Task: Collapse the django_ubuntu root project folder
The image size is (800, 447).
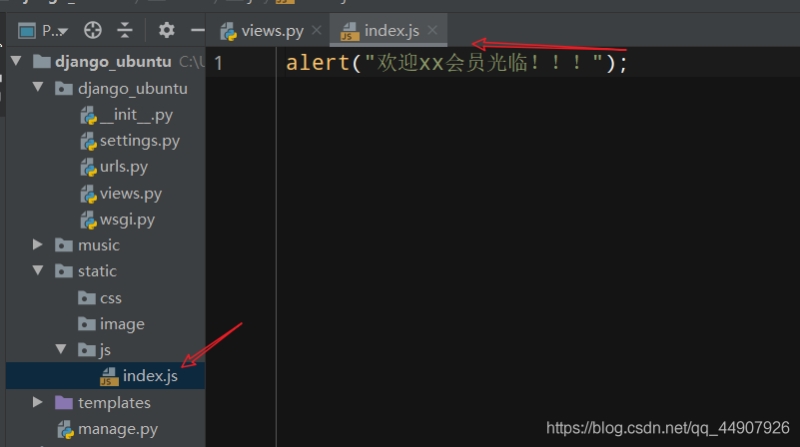Action: [16, 62]
